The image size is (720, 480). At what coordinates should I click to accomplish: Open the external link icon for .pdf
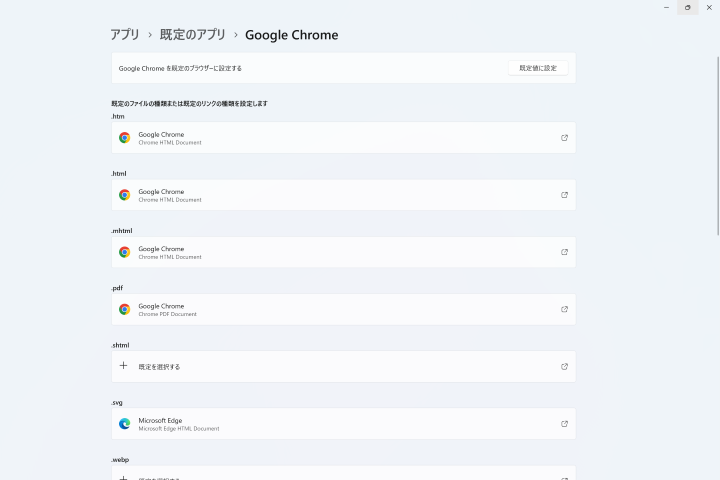pyautogui.click(x=564, y=310)
